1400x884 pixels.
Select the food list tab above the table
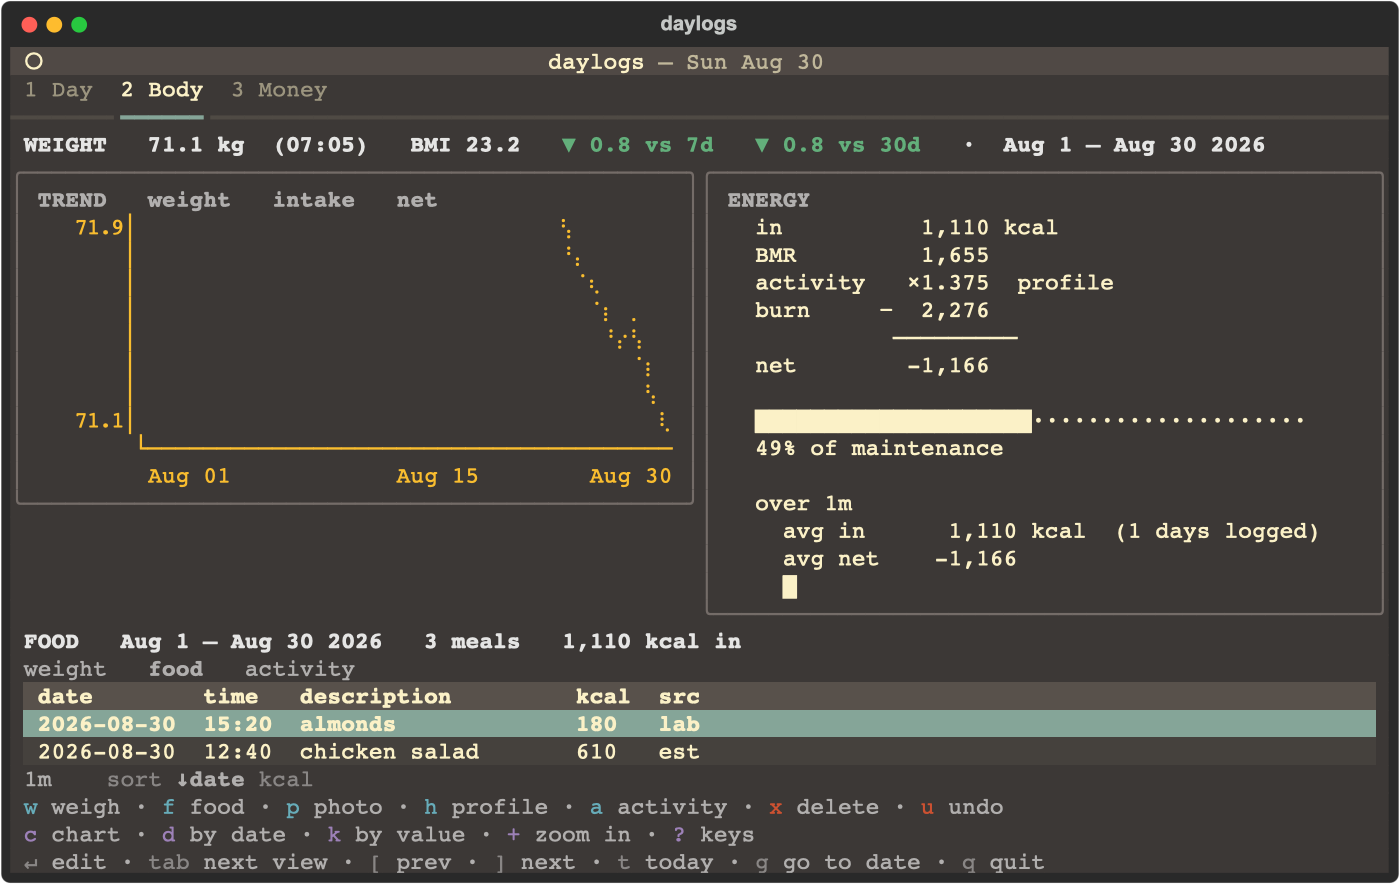tap(176, 669)
